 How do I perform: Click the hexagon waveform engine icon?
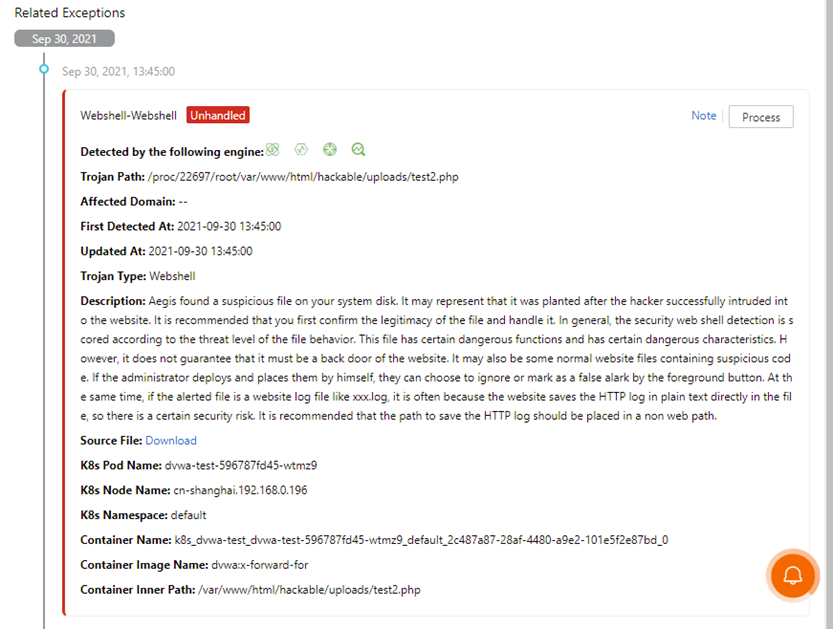tap(301, 150)
